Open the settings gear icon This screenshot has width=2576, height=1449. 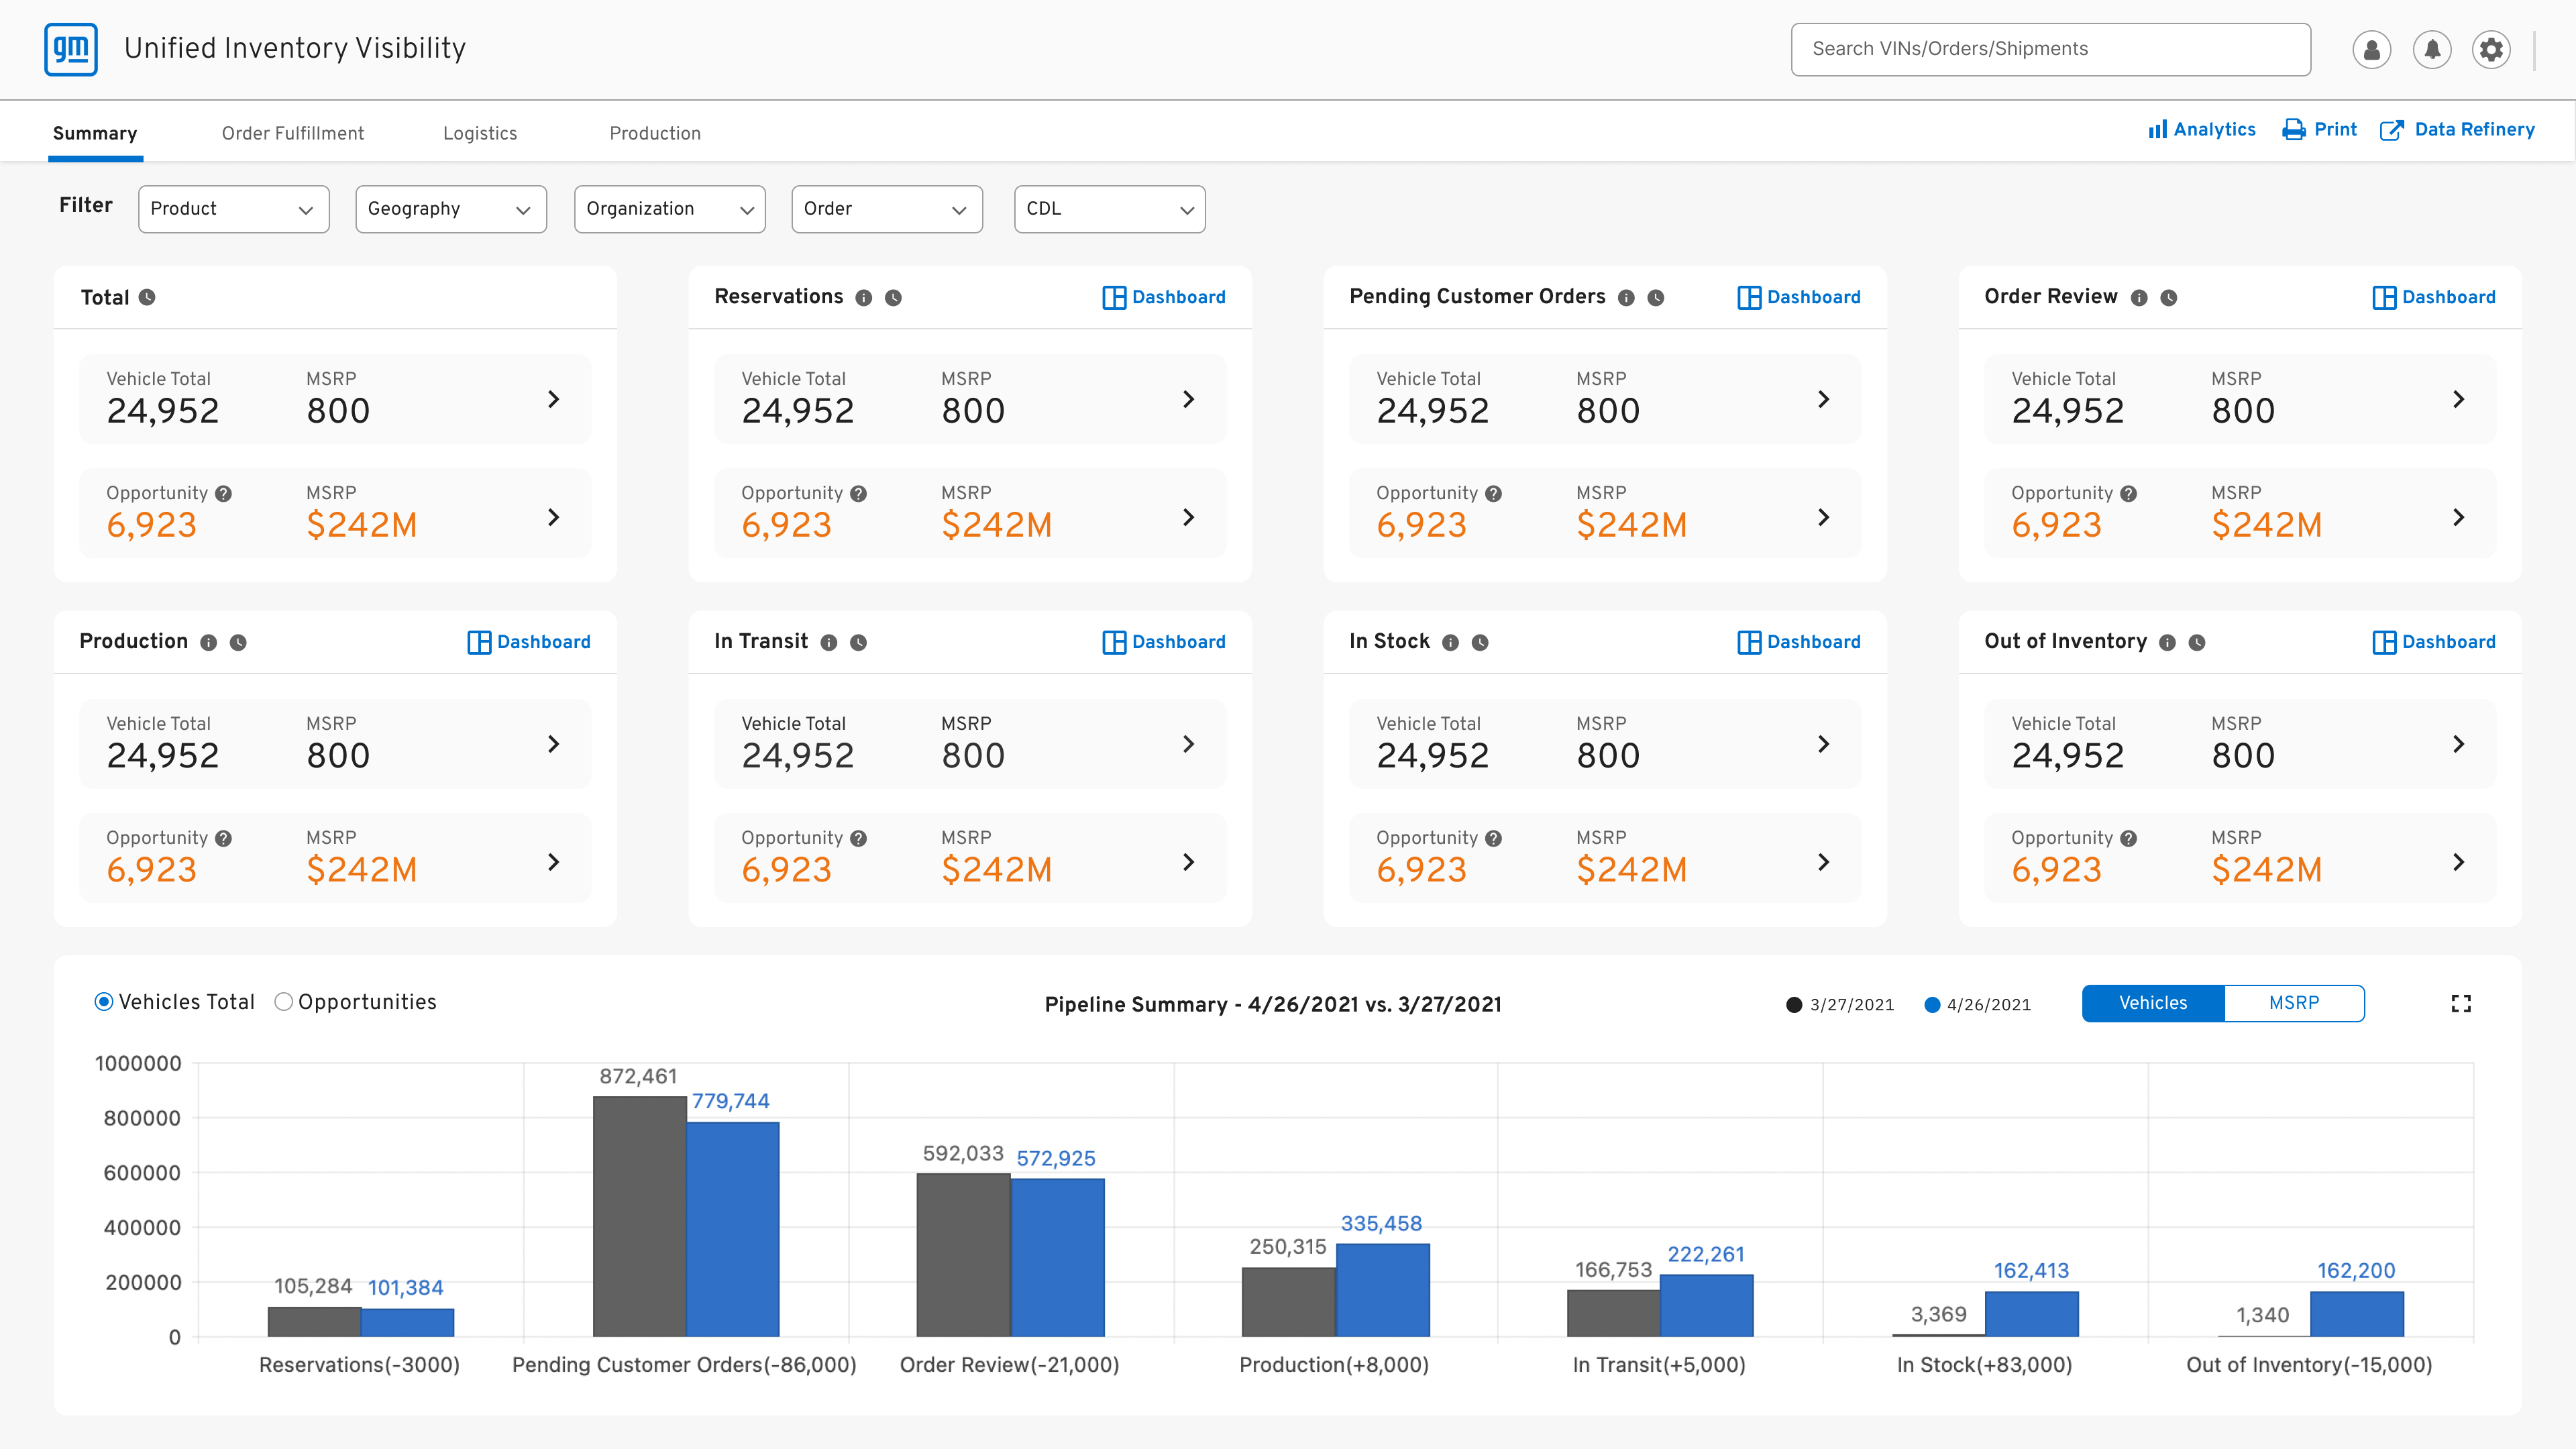pos(2491,49)
